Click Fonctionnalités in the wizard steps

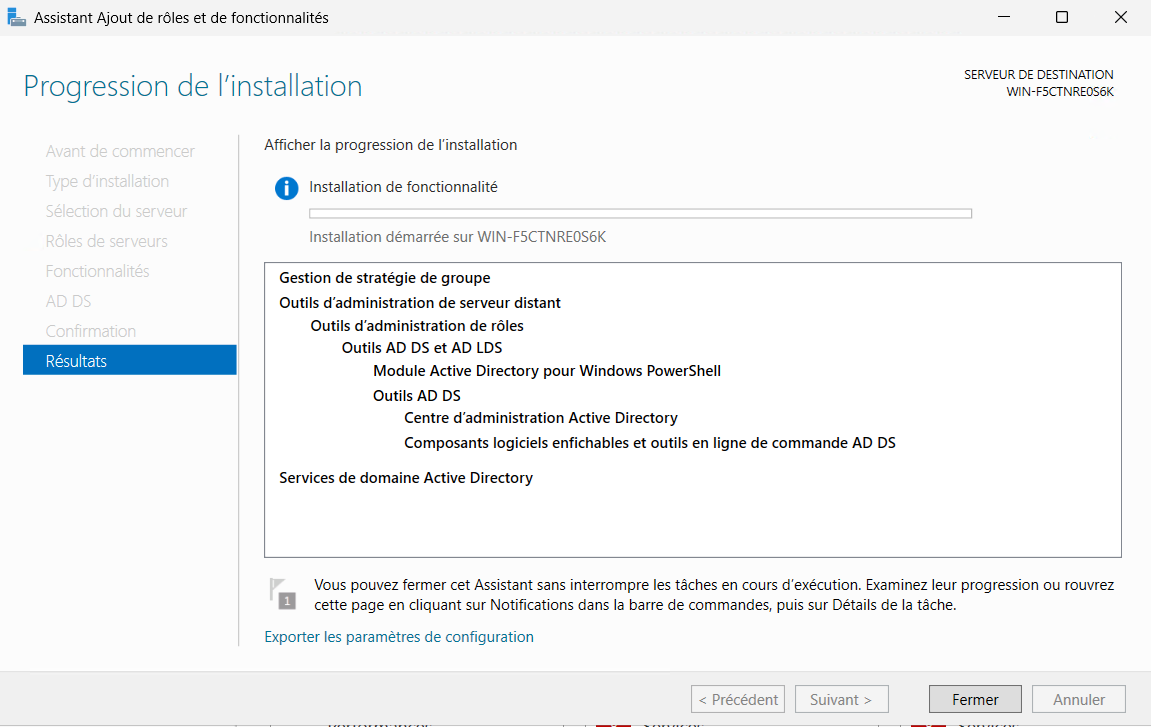coord(97,271)
